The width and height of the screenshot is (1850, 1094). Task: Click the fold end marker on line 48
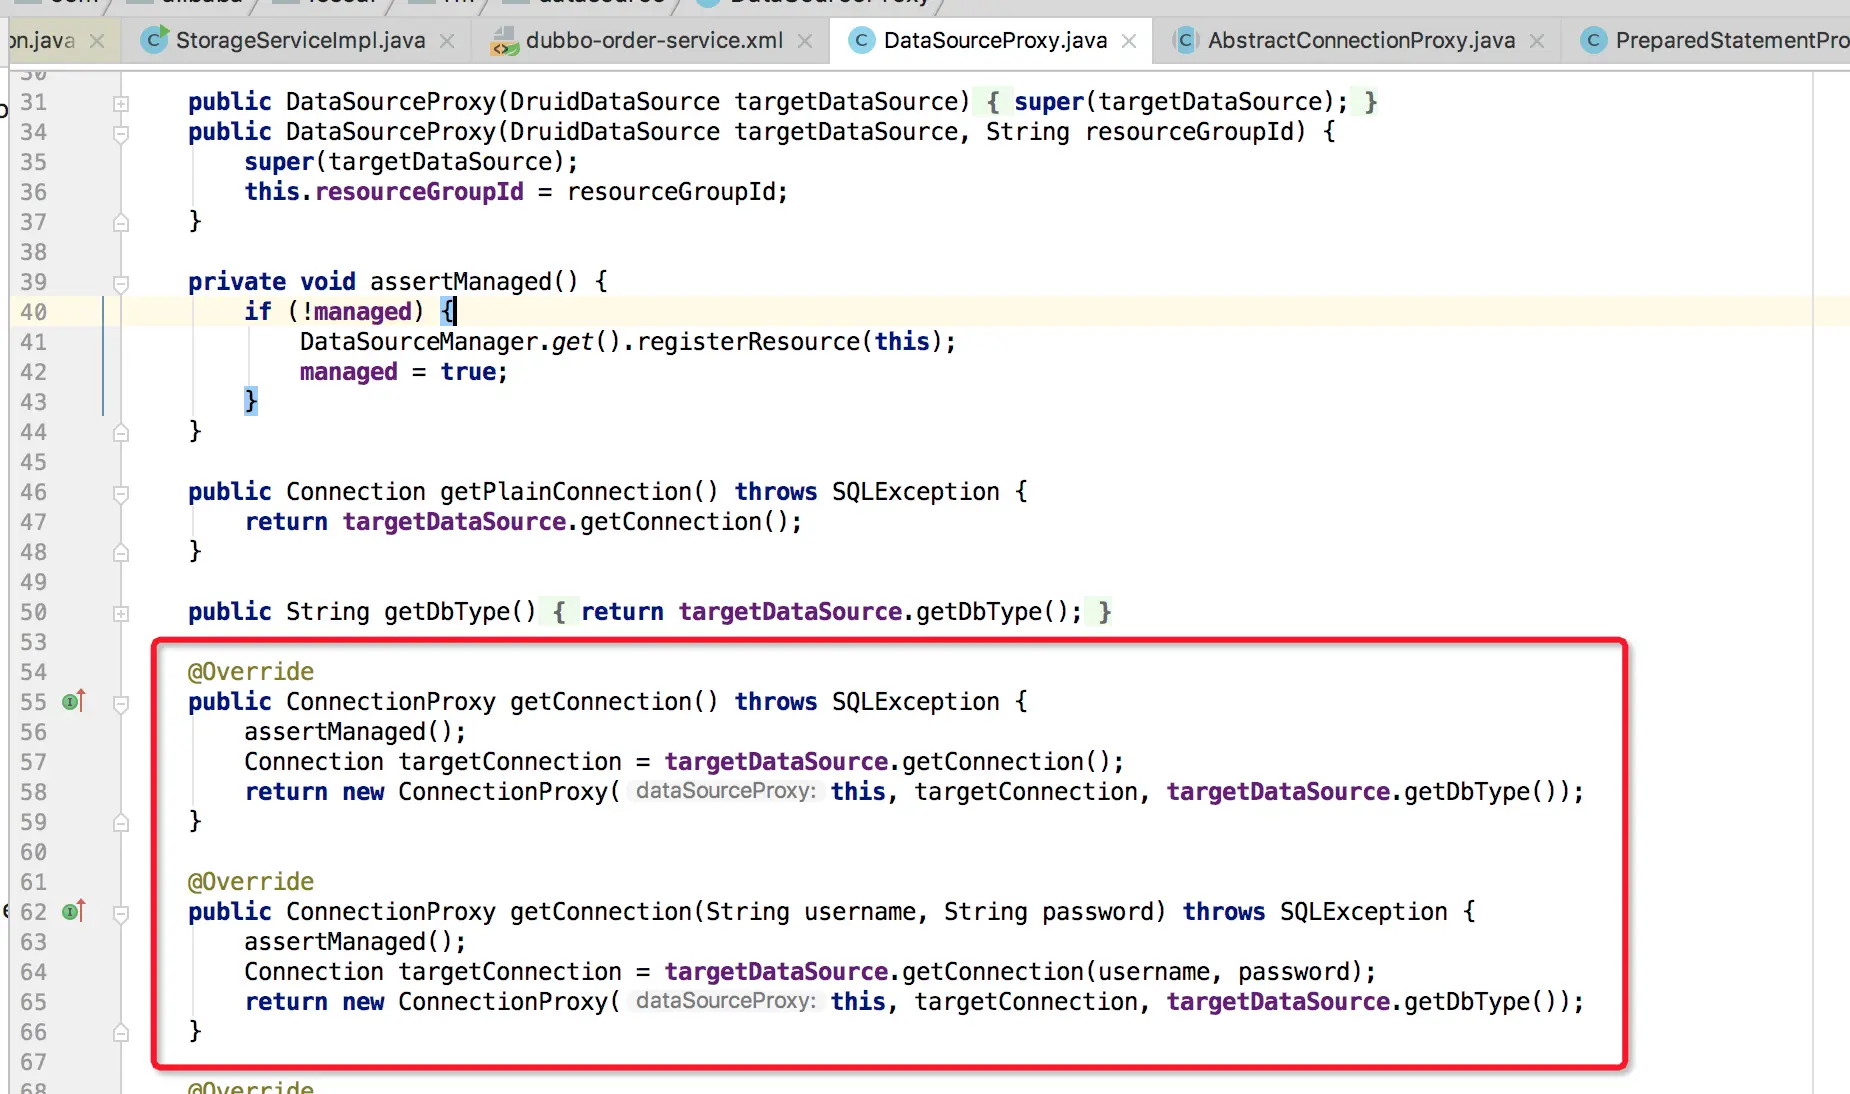pos(121,553)
